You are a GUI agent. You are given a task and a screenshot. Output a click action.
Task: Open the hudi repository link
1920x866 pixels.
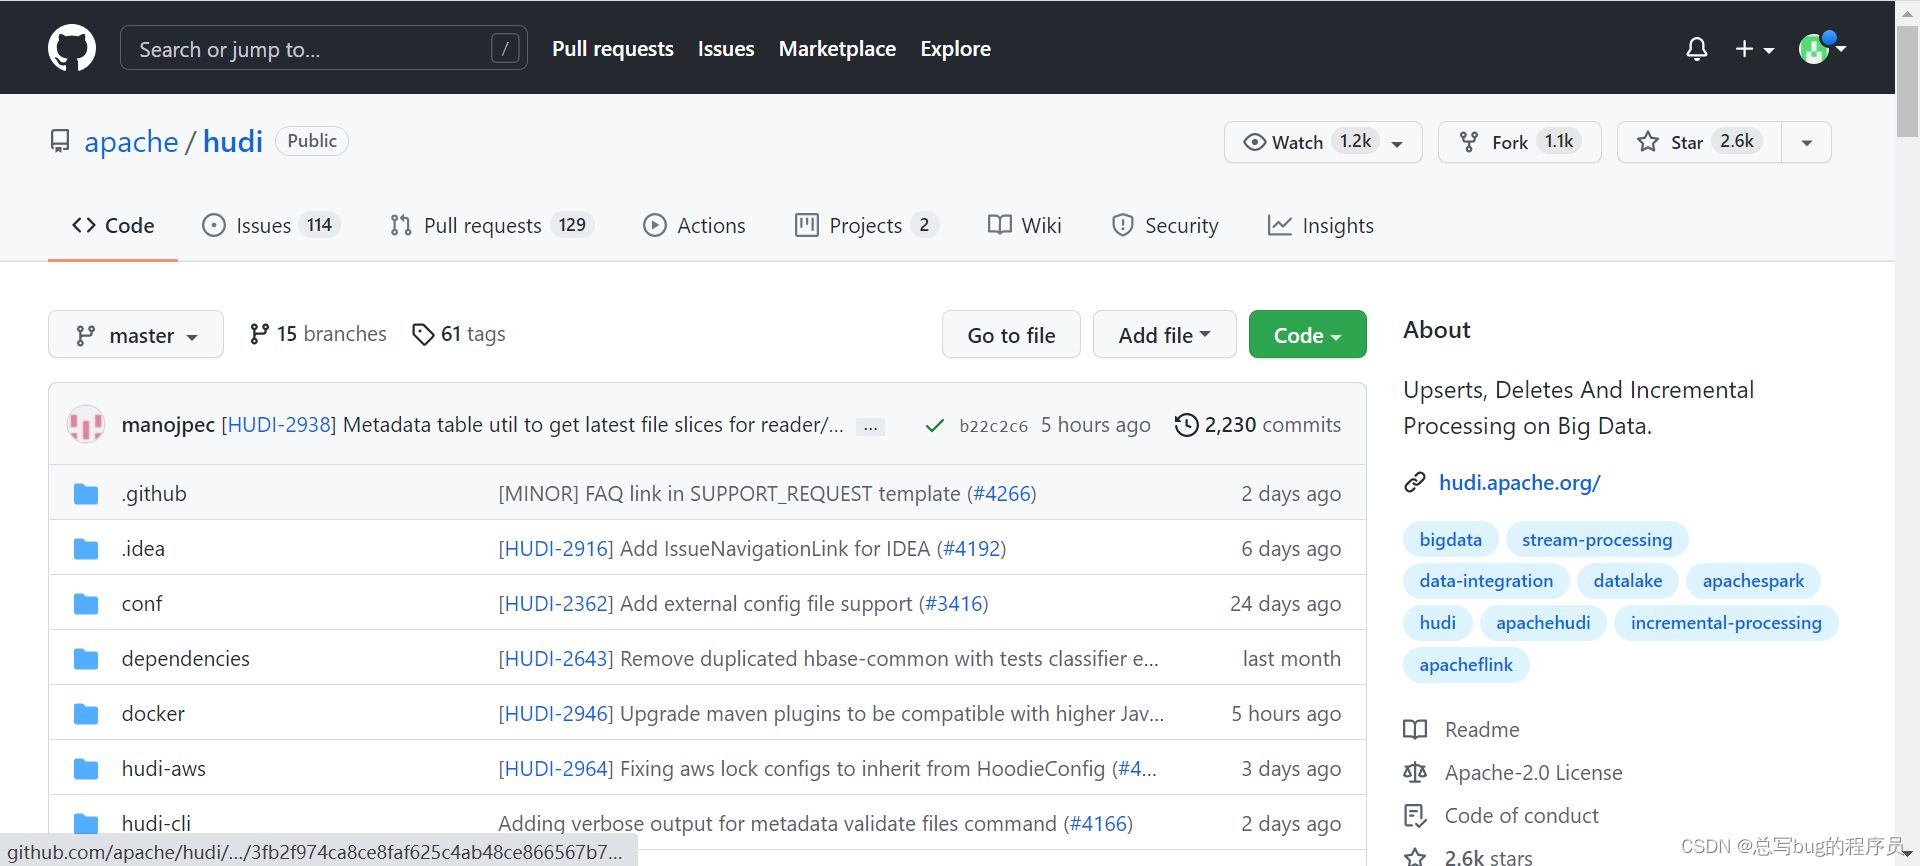[233, 142]
